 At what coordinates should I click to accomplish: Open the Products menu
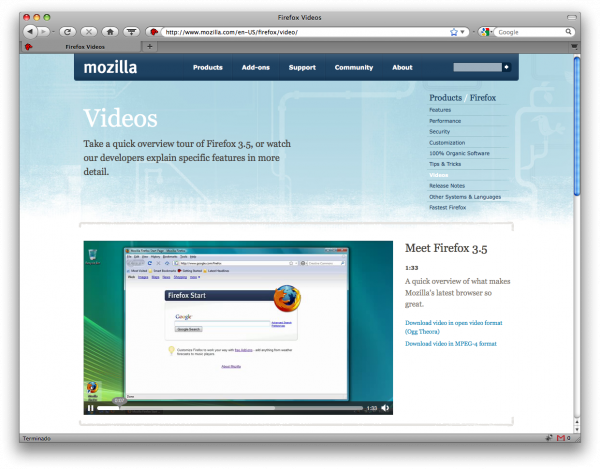click(208, 67)
